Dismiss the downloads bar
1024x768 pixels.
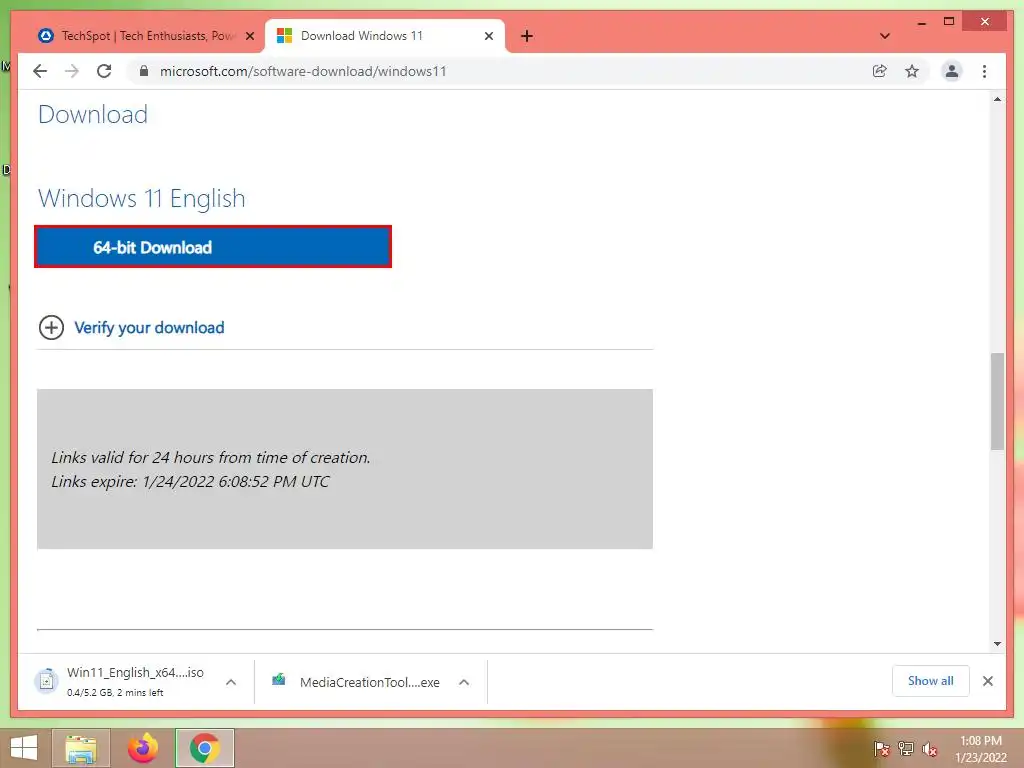[x=987, y=681]
